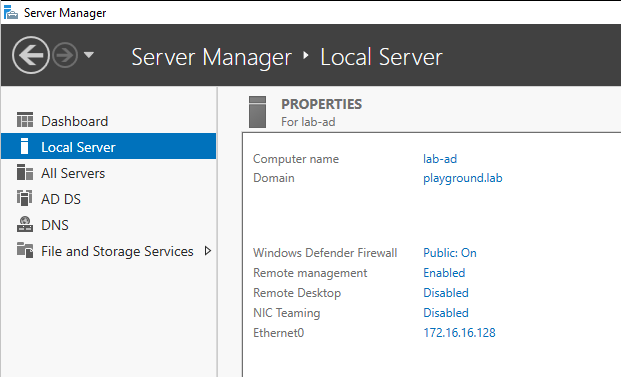Screen dimensions: 621x377
Task: Open the navigation history dropdown arrow
Action: [x=89, y=55]
